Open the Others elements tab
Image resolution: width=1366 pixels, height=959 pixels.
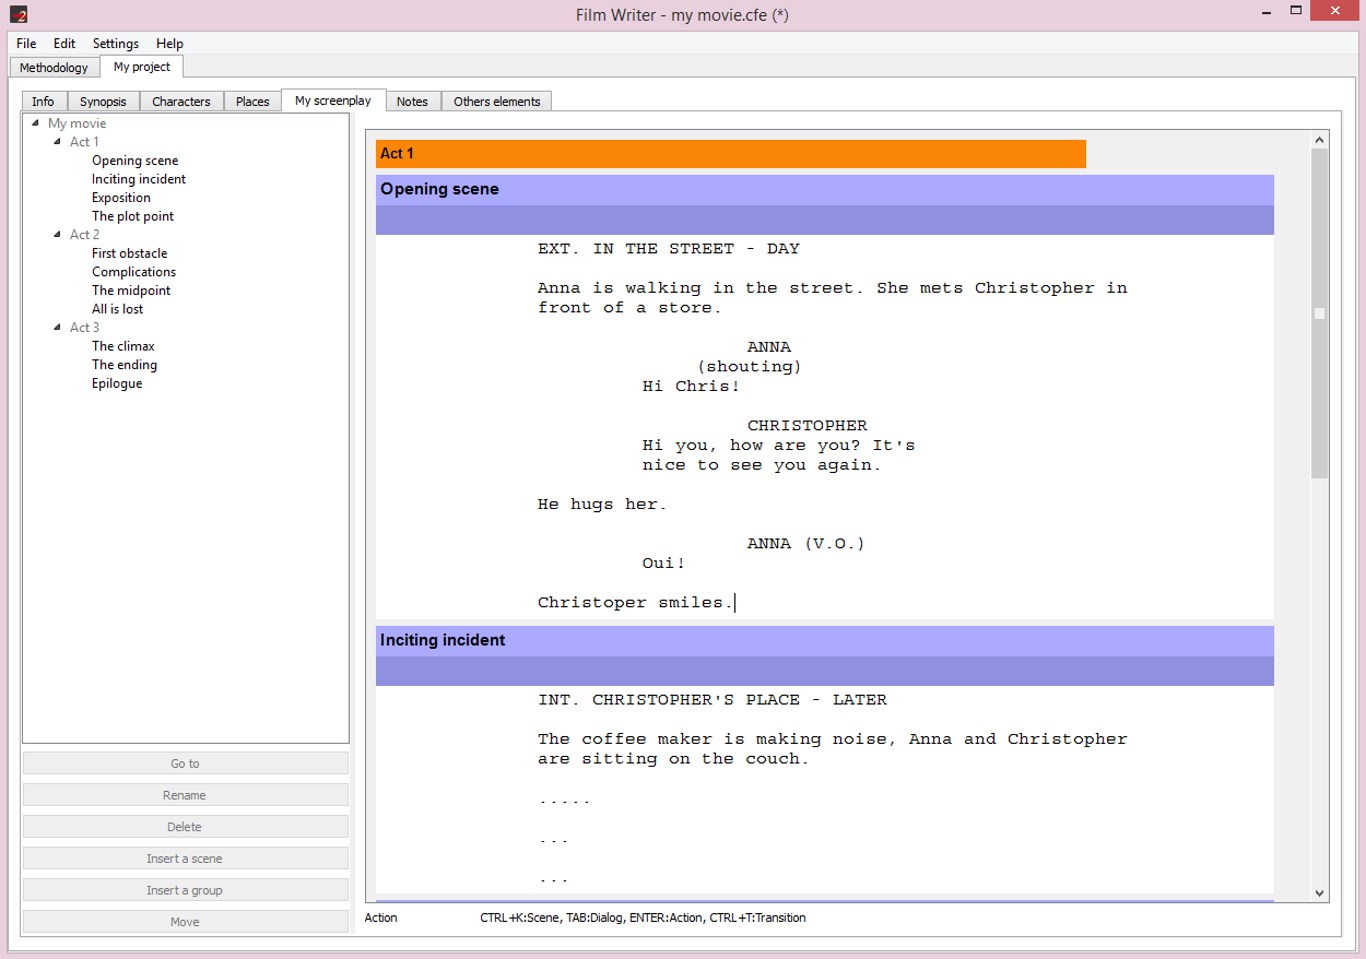tap(497, 101)
